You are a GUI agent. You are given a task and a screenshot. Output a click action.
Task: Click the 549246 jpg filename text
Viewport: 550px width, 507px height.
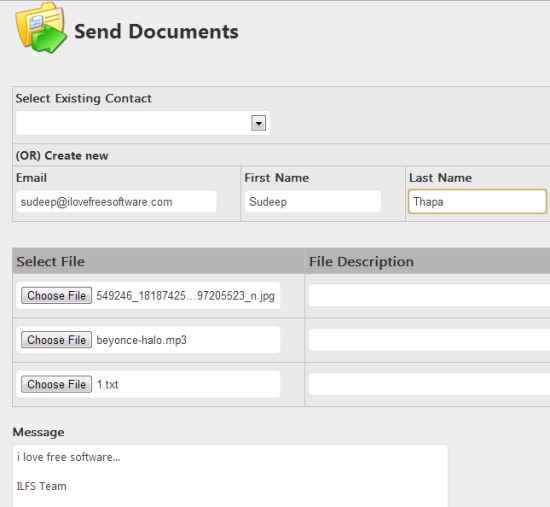coord(186,296)
